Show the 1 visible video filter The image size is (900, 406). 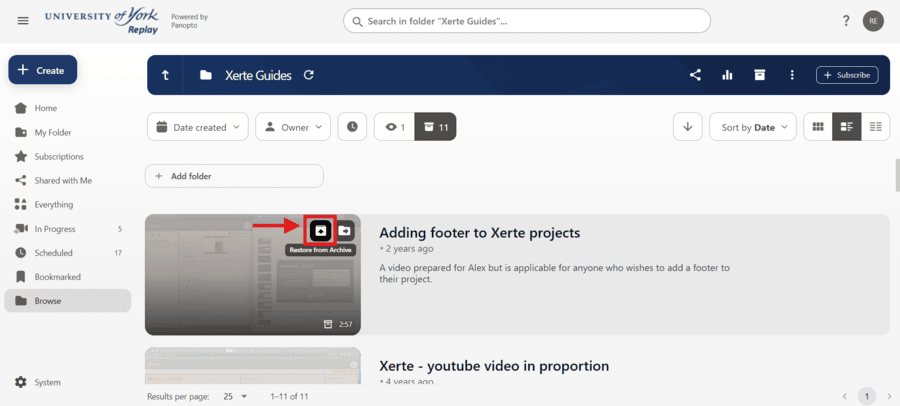pyautogui.click(x=394, y=127)
